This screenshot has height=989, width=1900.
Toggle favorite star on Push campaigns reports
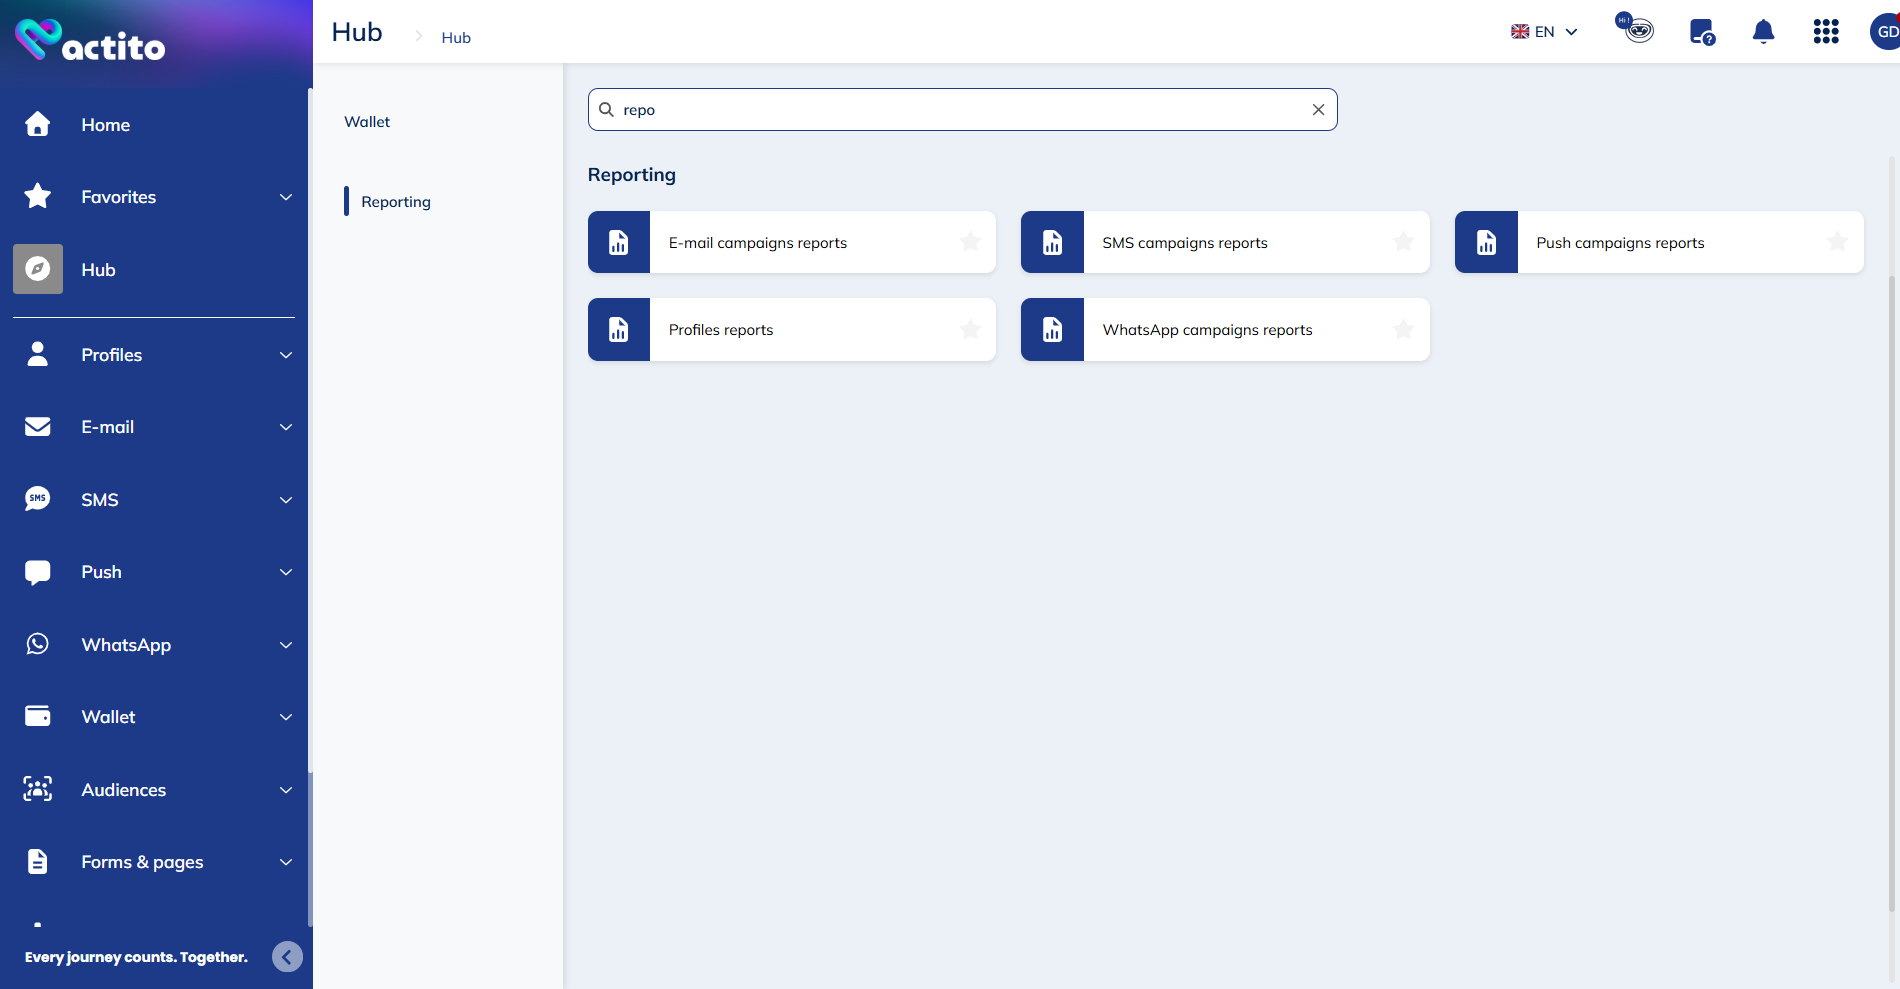pos(1837,242)
